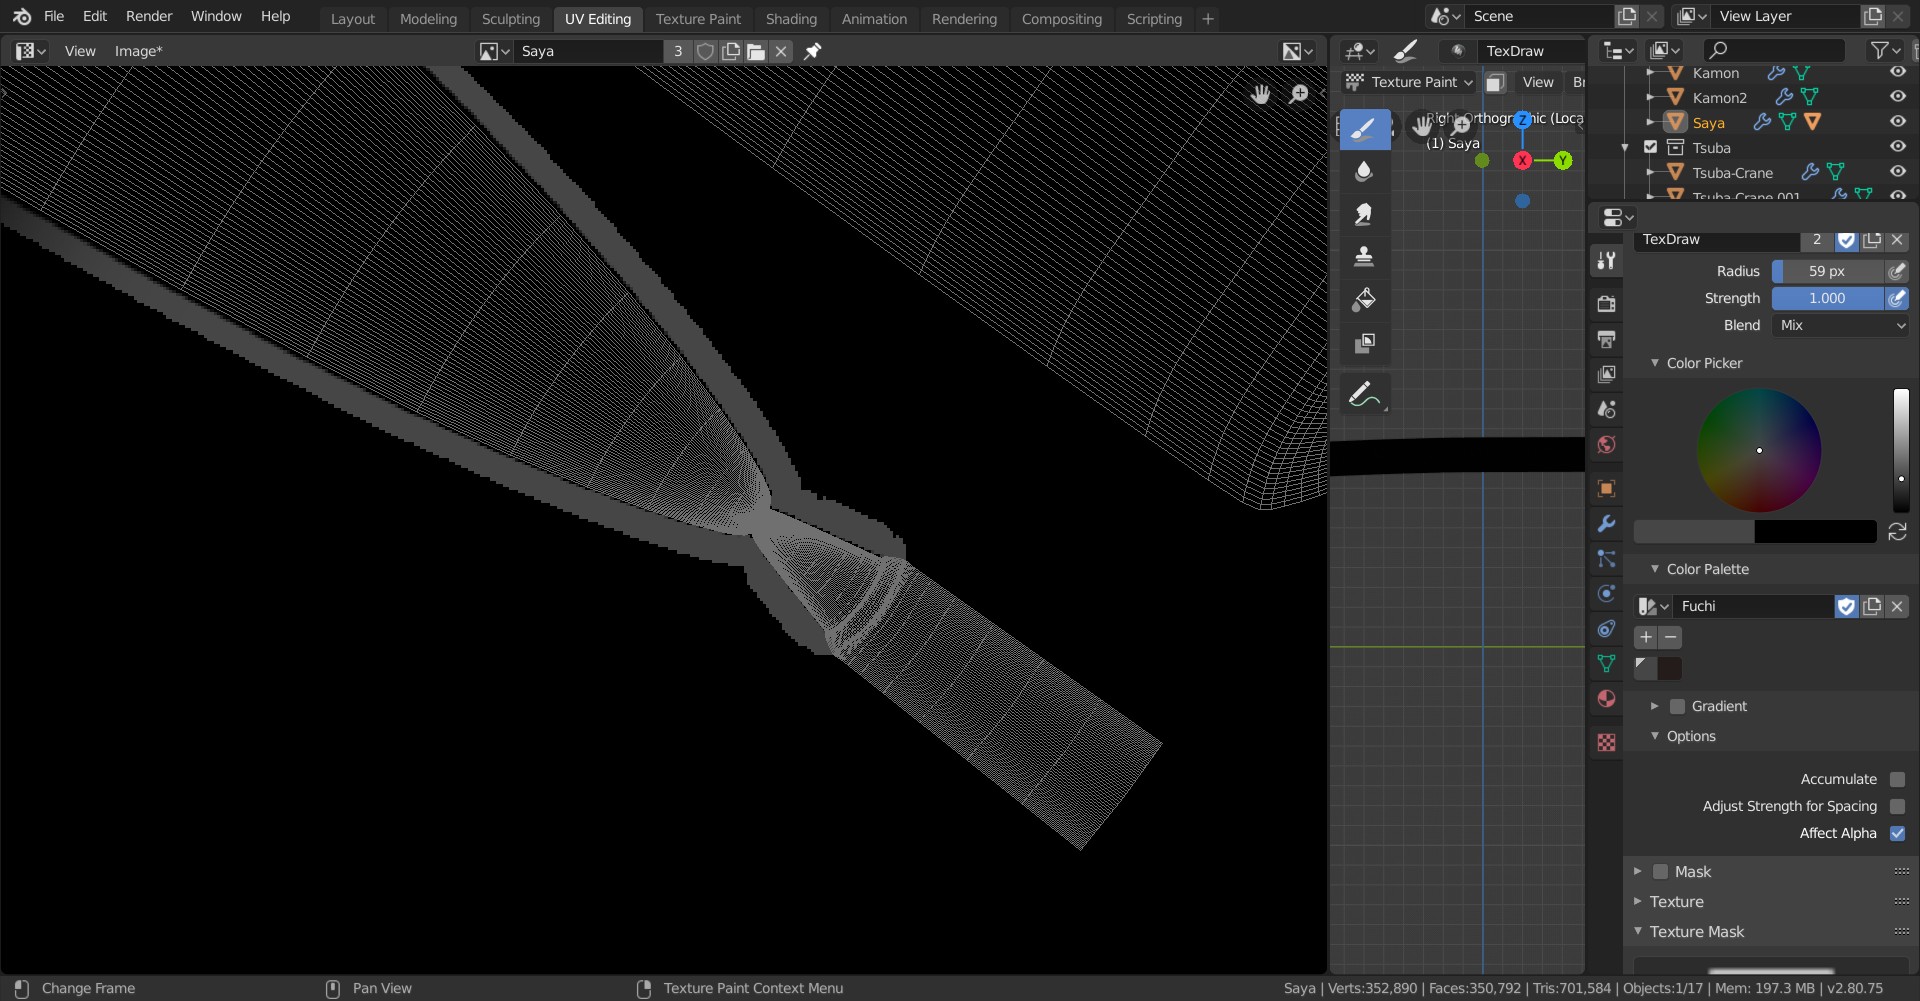The image size is (1920, 1001).
Task: Adjust the brush Strength slider
Action: click(1826, 298)
